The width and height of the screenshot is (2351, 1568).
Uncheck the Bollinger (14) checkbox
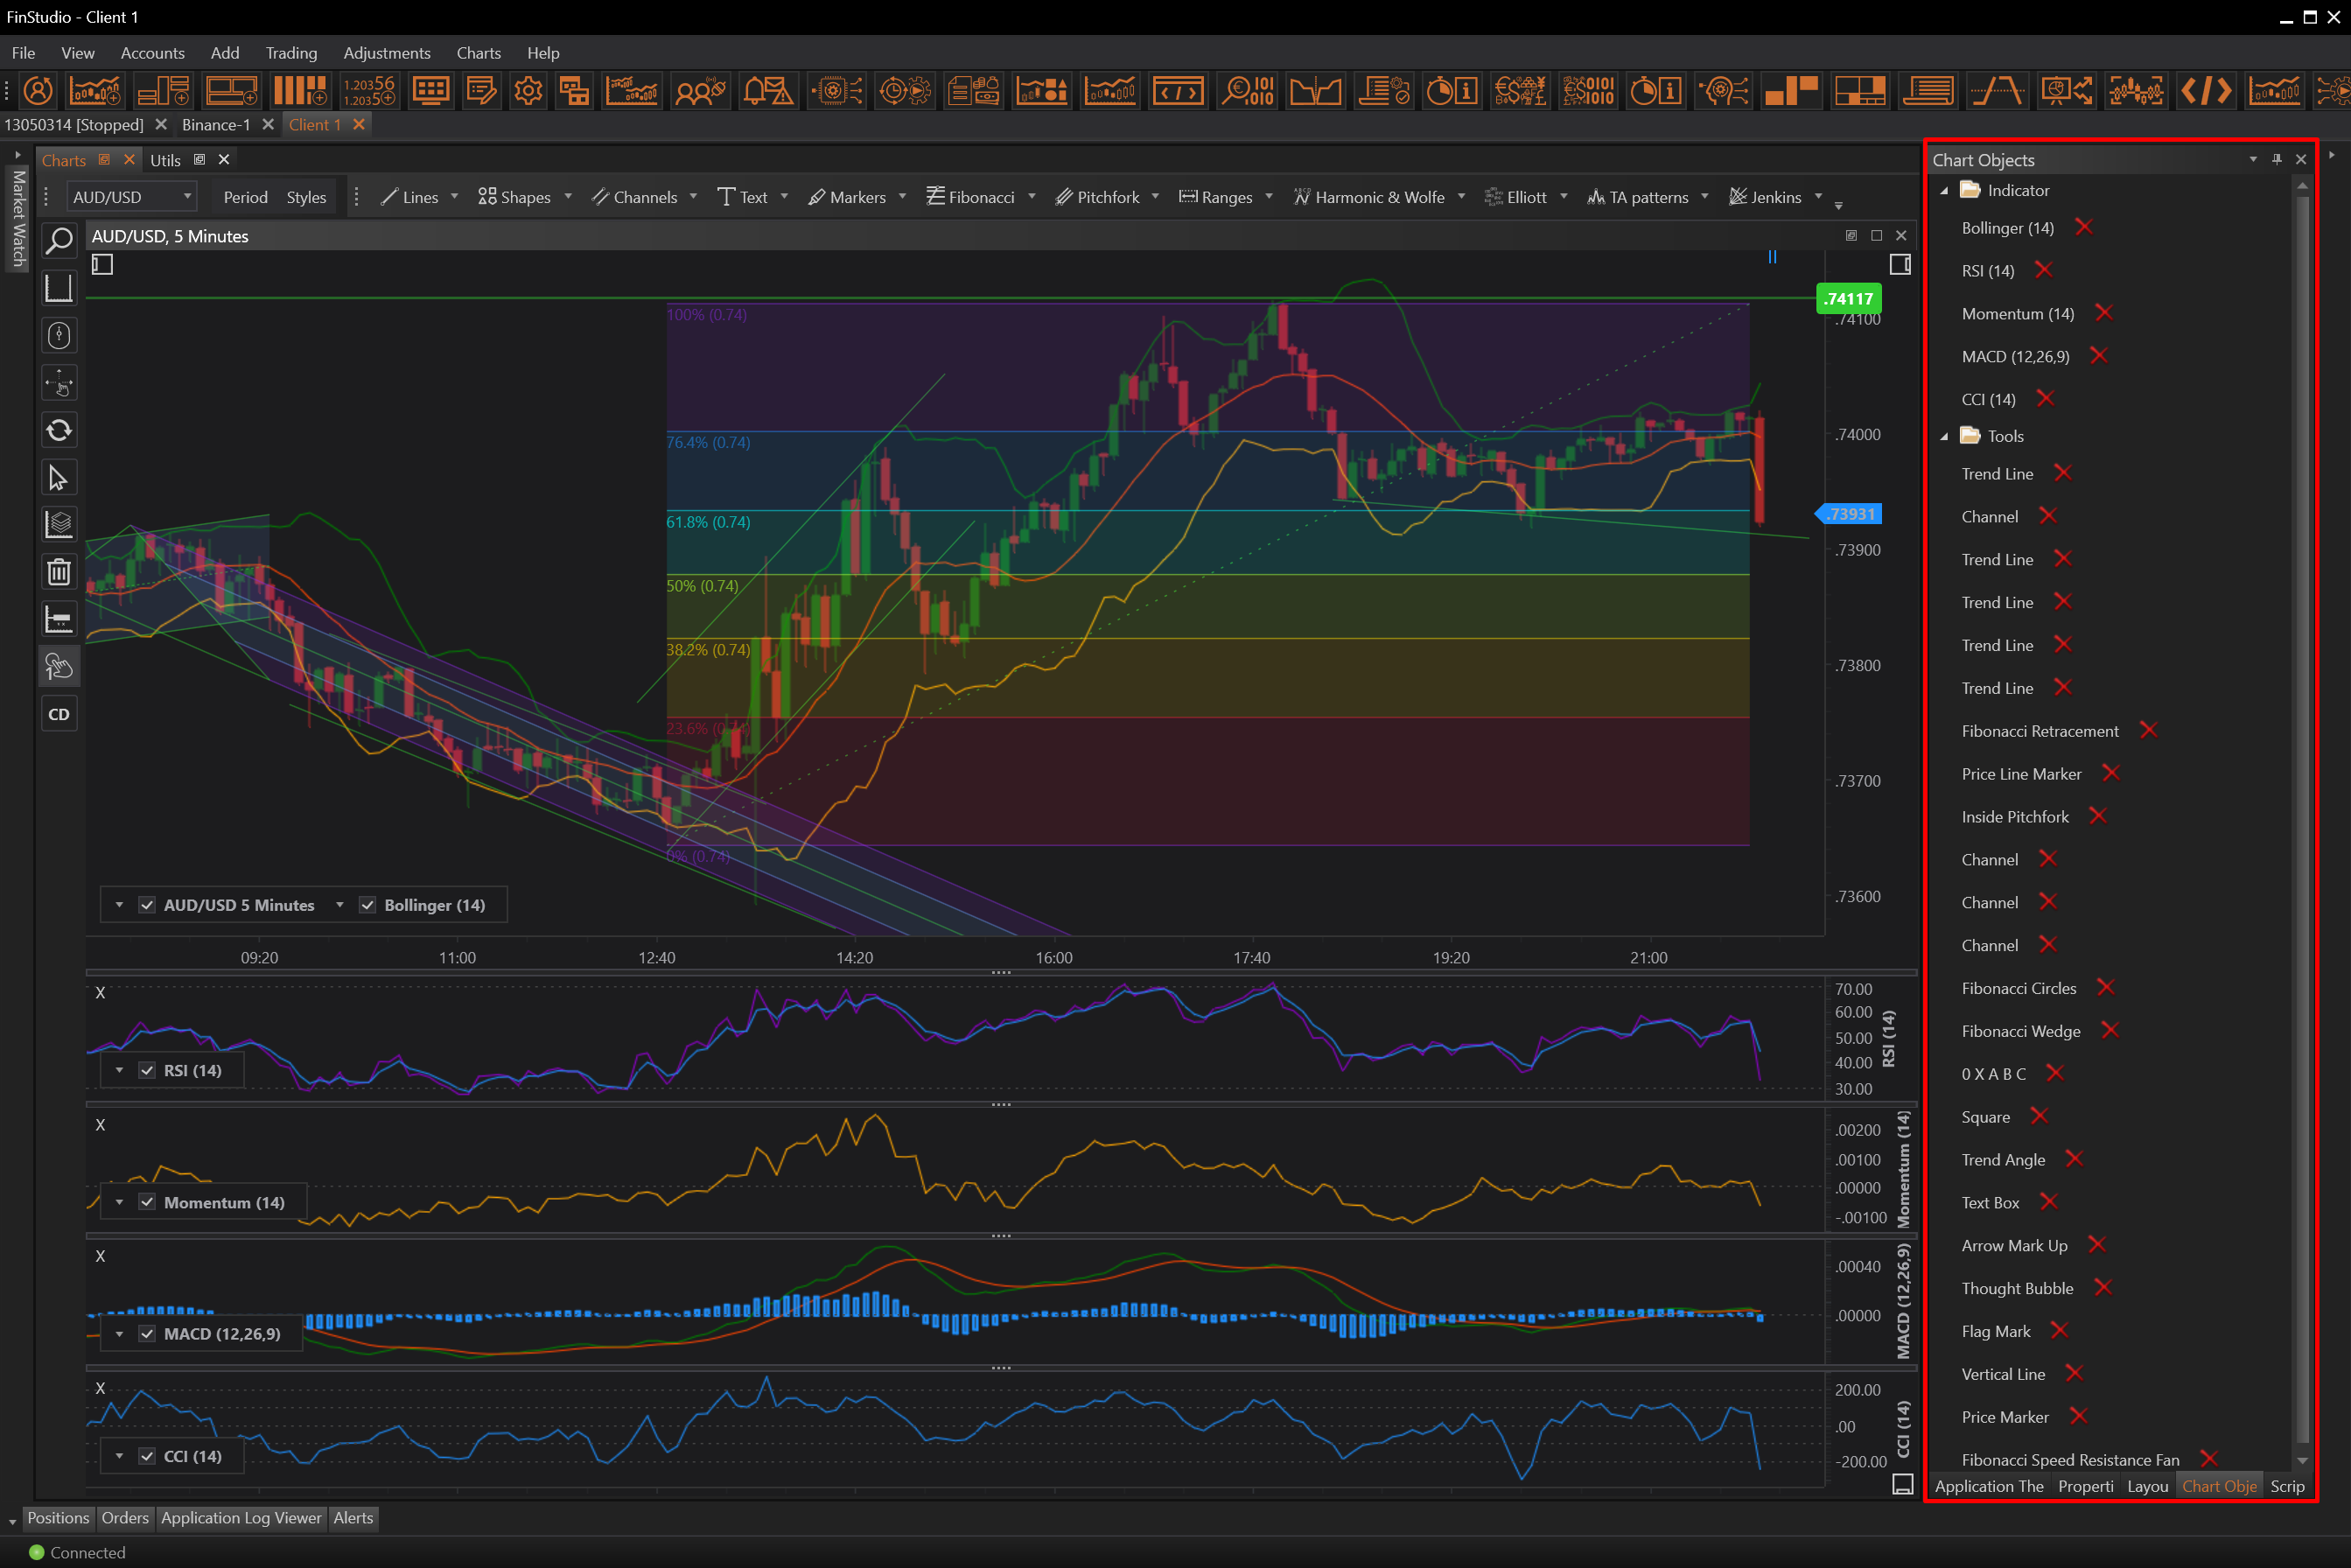tap(367, 905)
